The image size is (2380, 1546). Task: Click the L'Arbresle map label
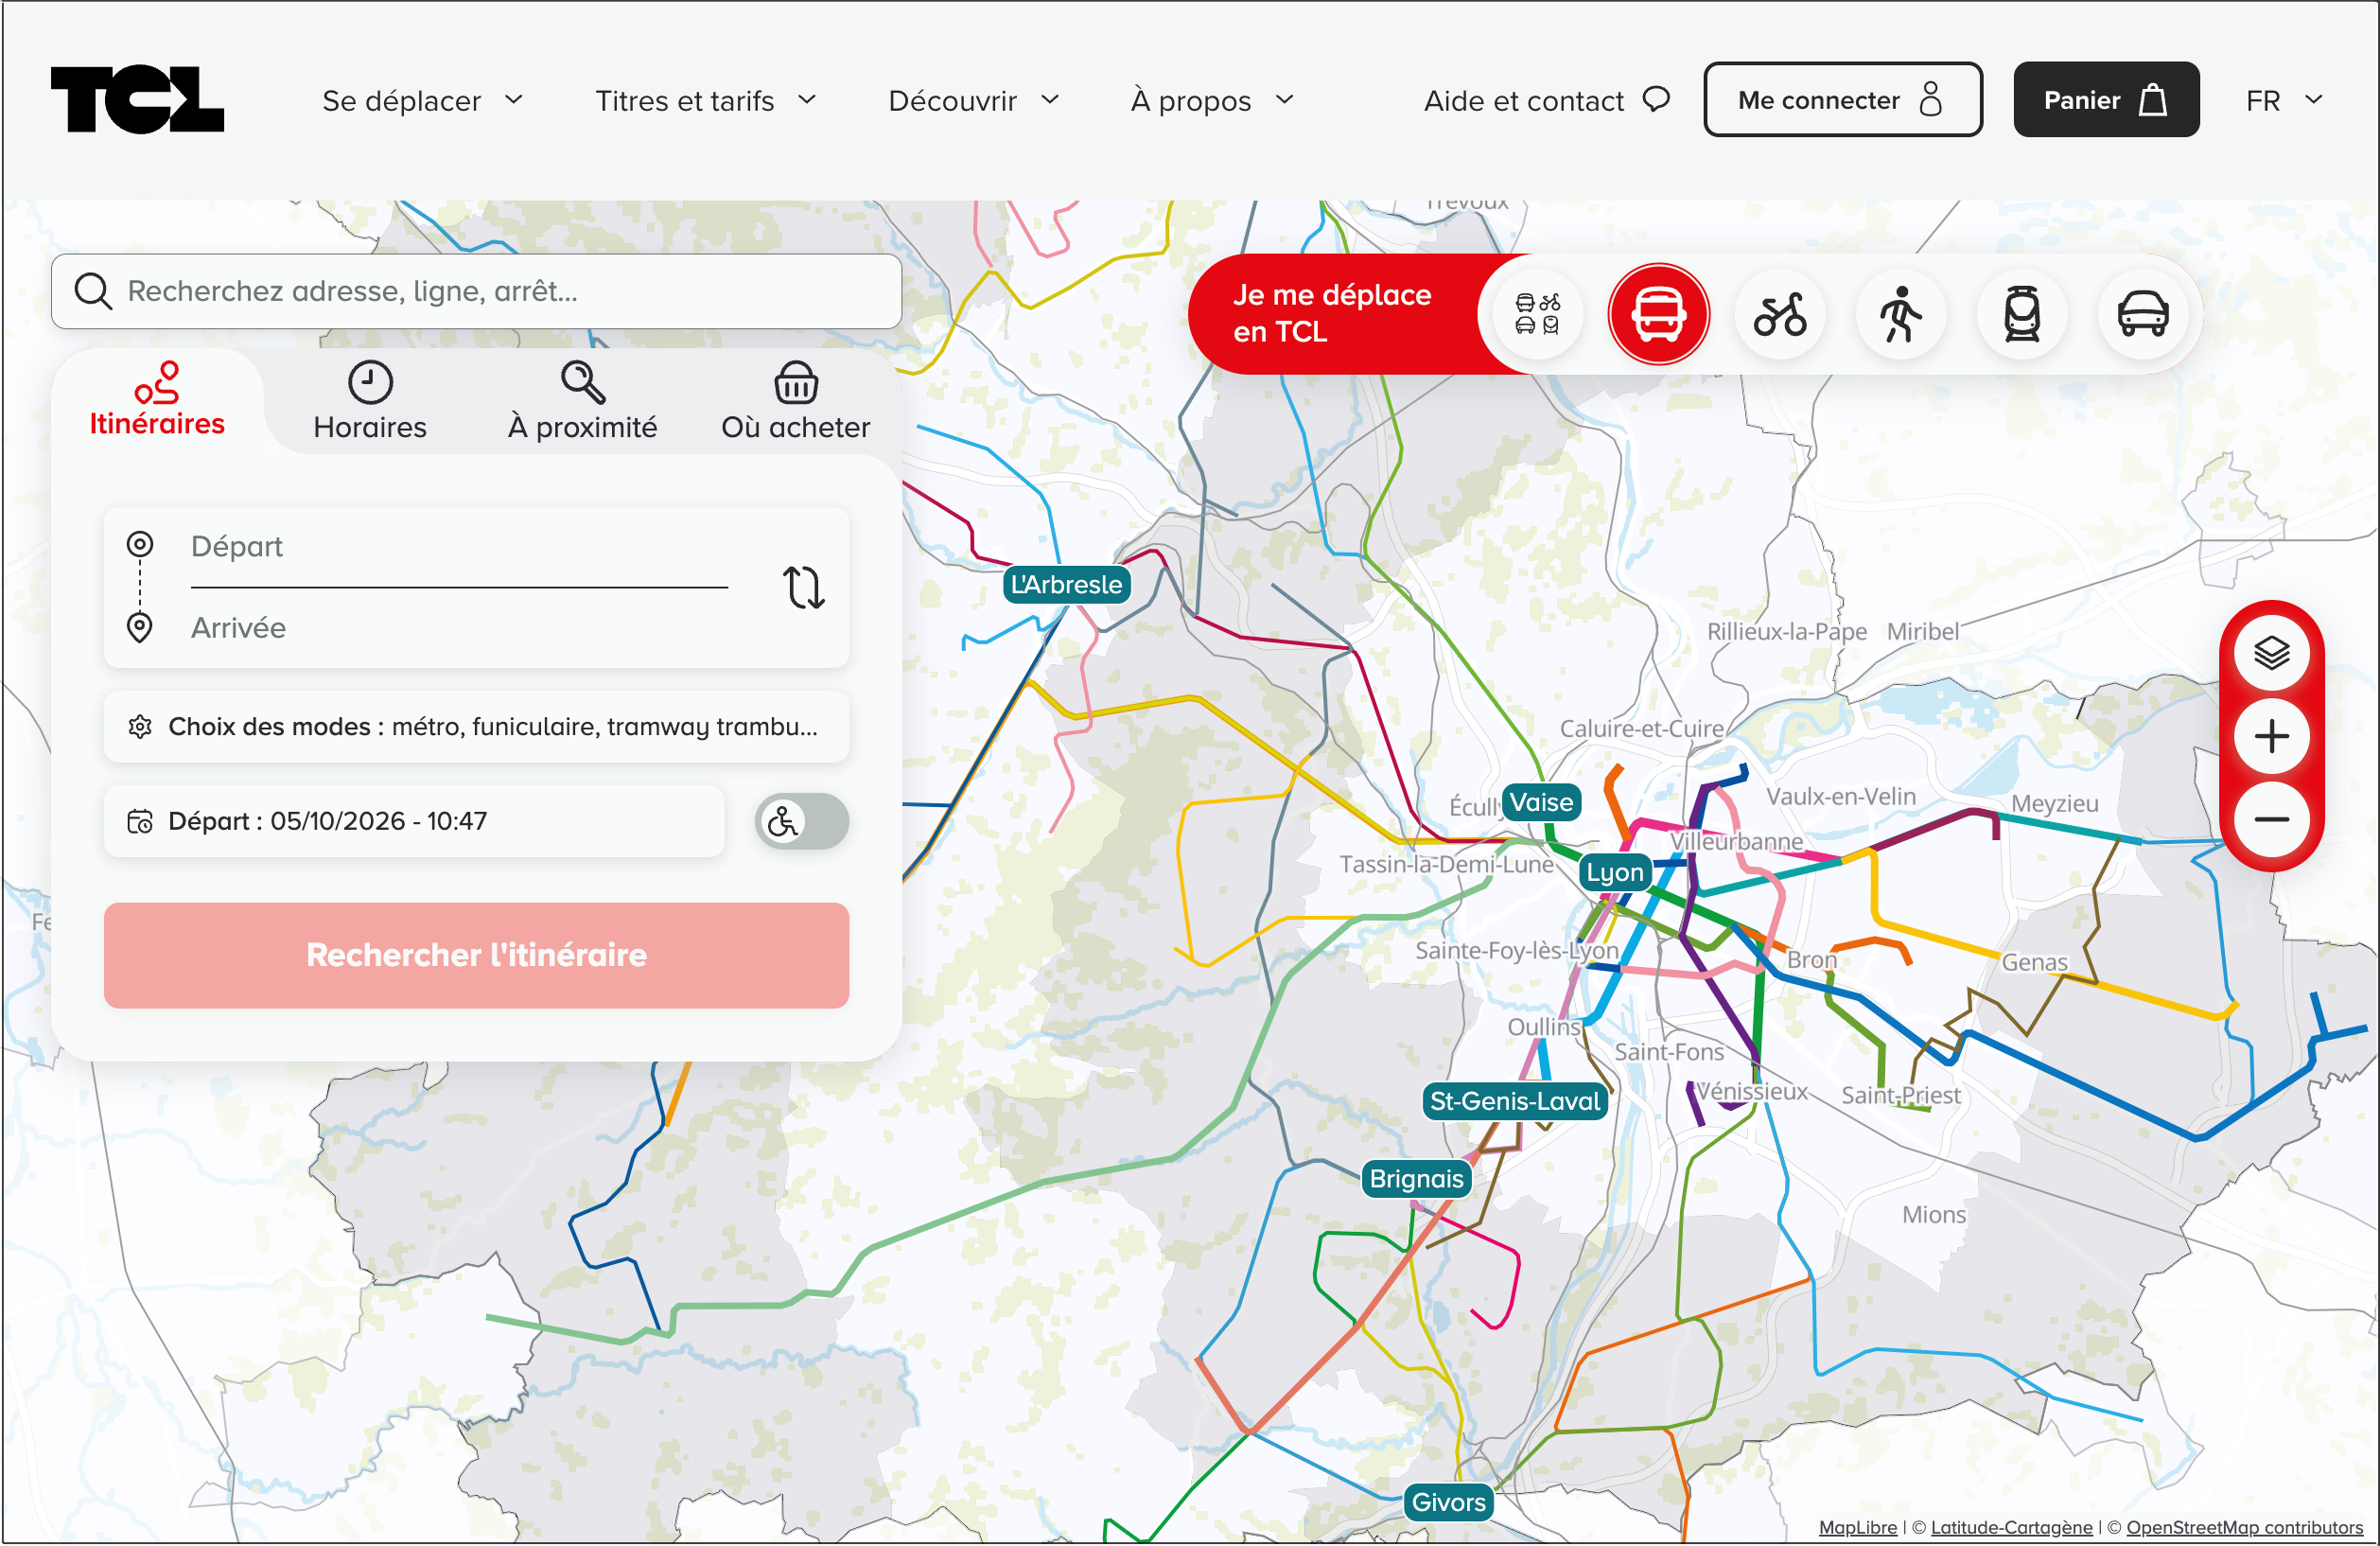1065,584
